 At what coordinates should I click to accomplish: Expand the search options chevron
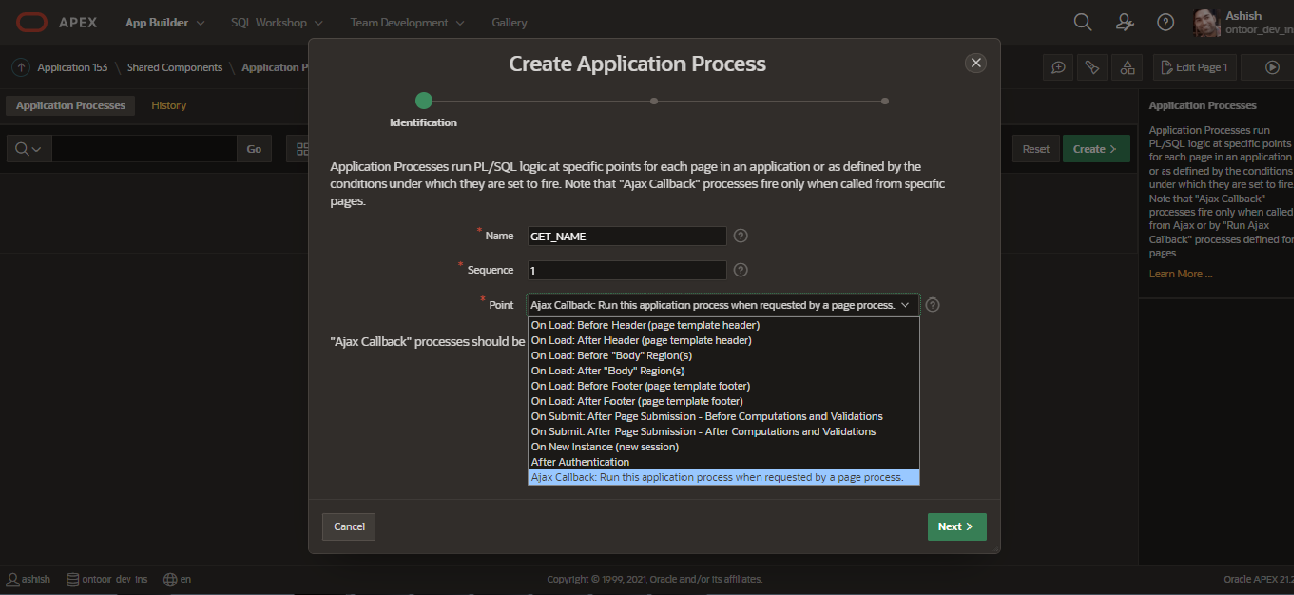pyautogui.click(x=36, y=148)
